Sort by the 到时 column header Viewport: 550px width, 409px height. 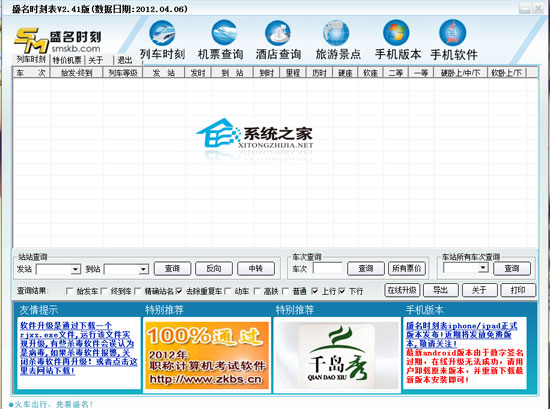pos(266,73)
